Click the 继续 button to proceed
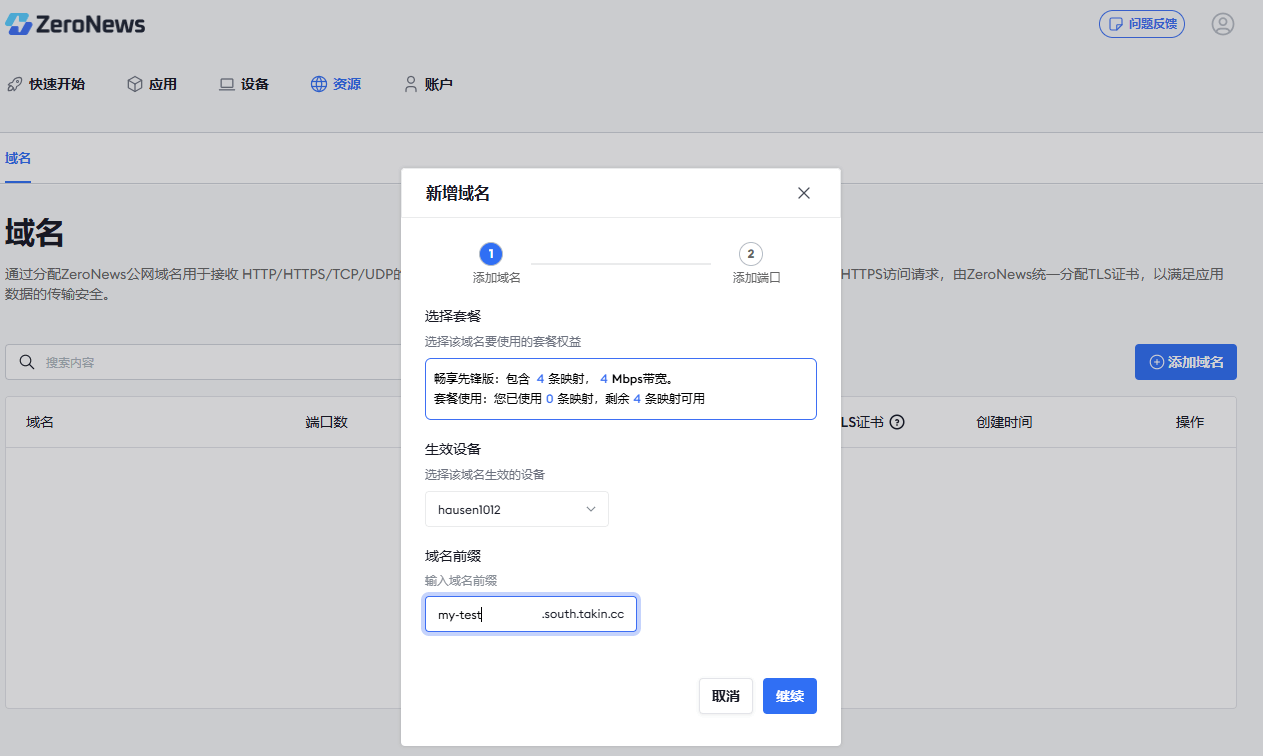 coord(789,695)
